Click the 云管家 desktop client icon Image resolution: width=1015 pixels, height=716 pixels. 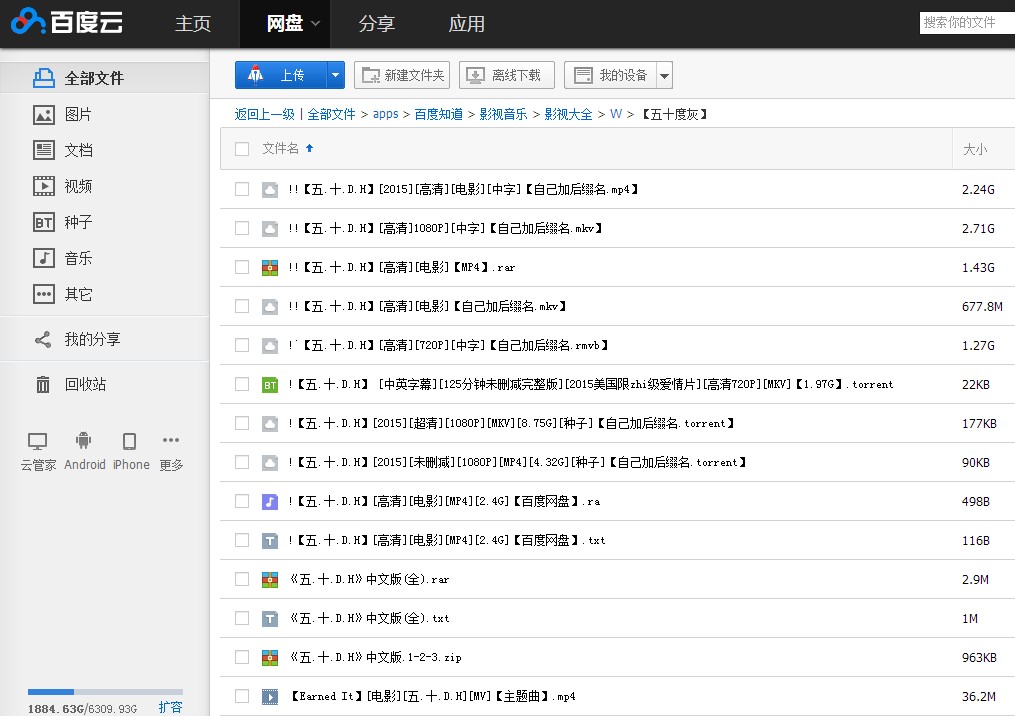[38, 442]
